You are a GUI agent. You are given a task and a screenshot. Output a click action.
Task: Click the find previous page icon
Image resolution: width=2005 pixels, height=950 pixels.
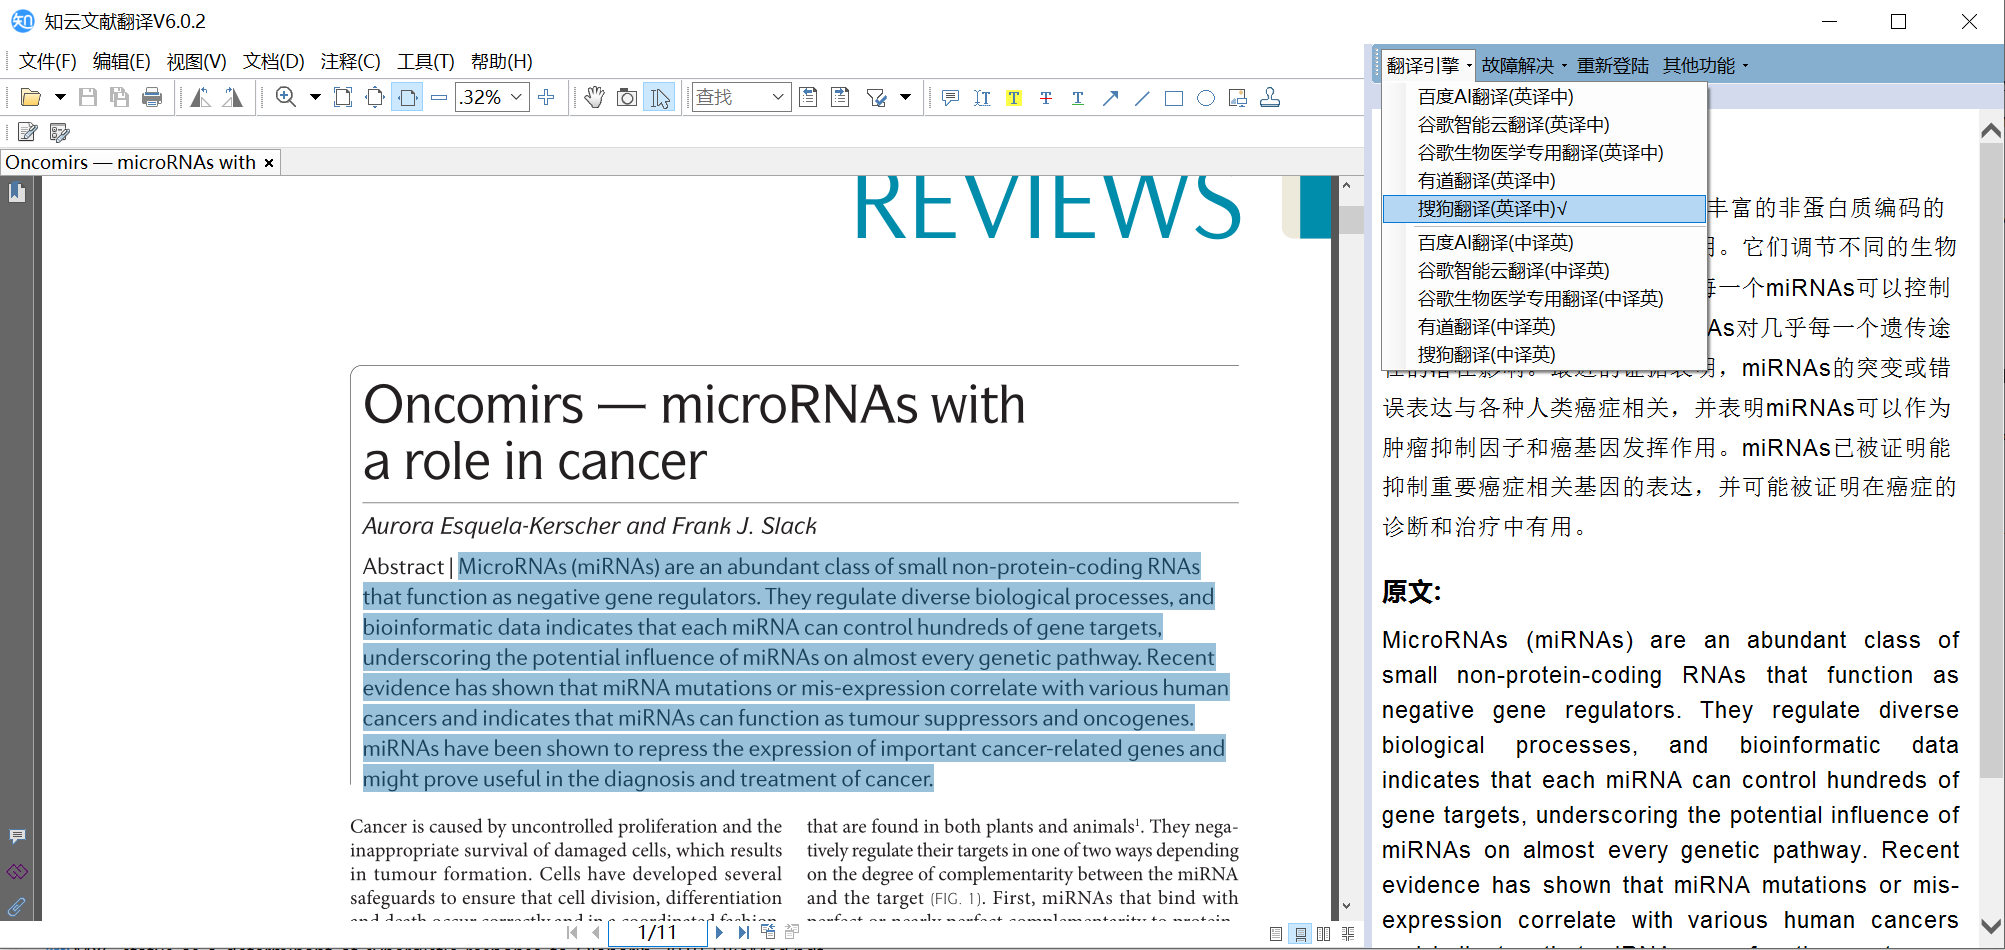coord(808,97)
